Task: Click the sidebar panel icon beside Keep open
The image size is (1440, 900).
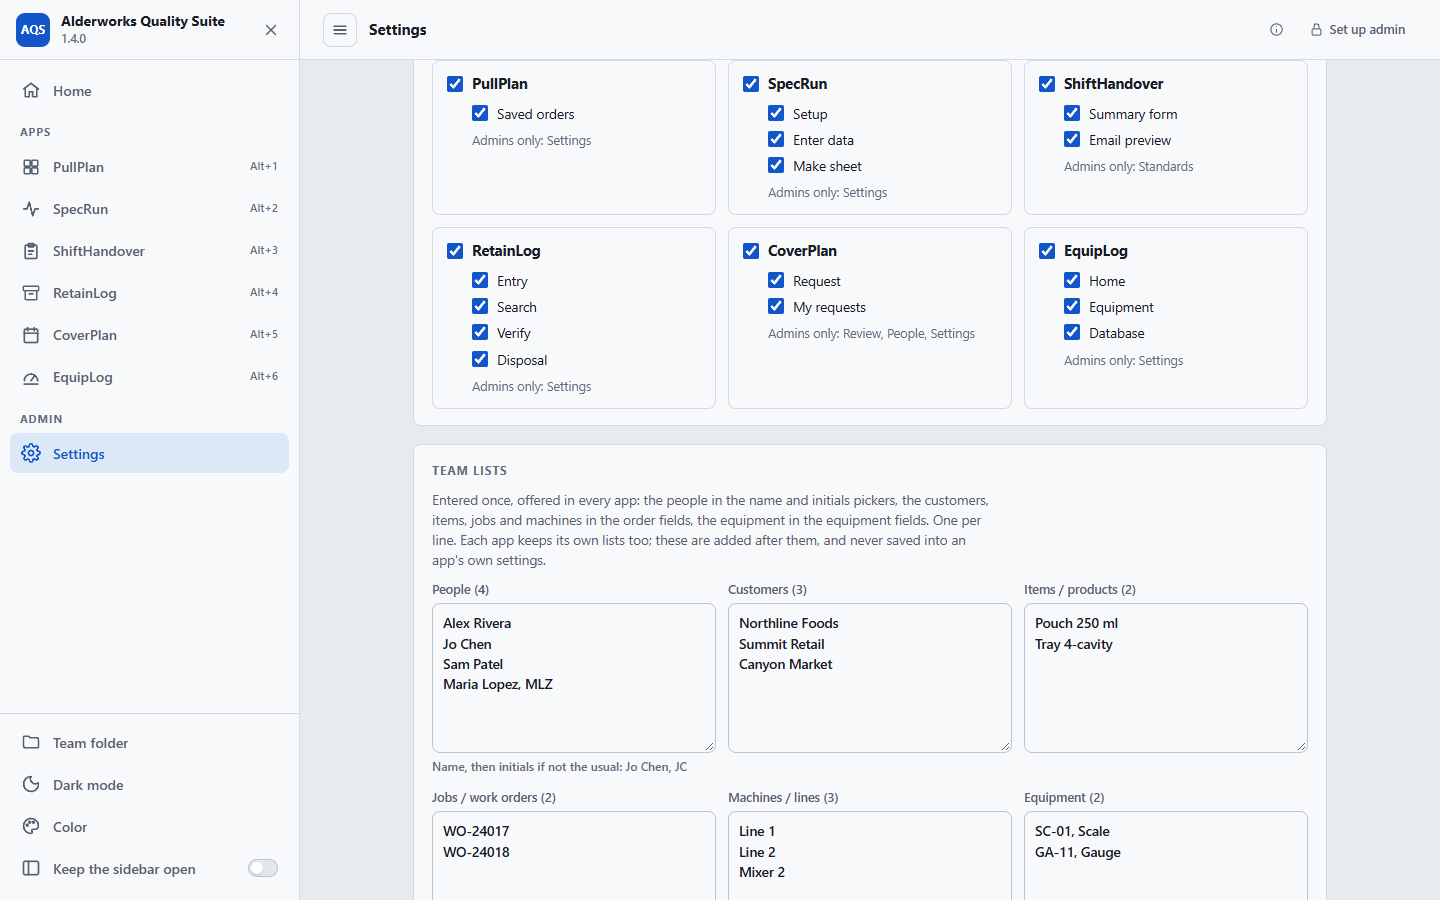Action: pos(31,869)
